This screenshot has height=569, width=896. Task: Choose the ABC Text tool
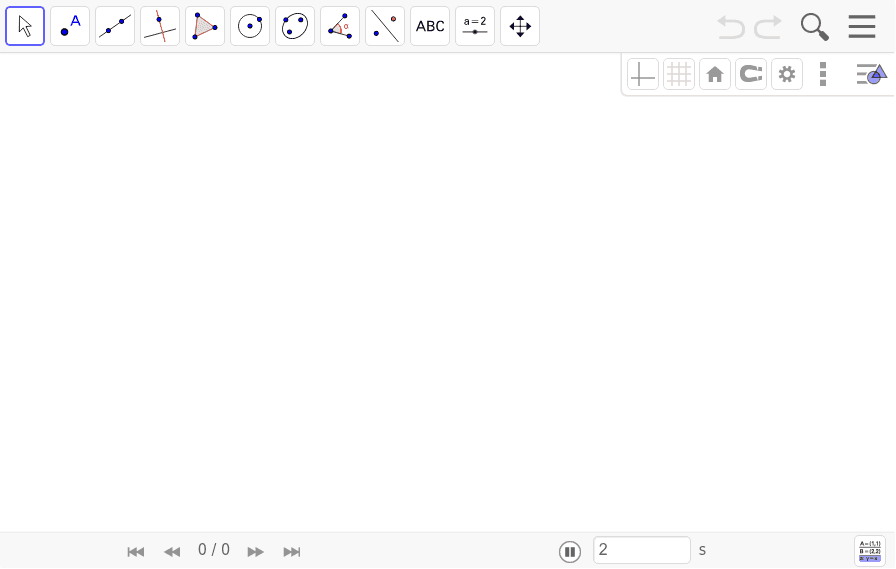pyautogui.click(x=430, y=26)
